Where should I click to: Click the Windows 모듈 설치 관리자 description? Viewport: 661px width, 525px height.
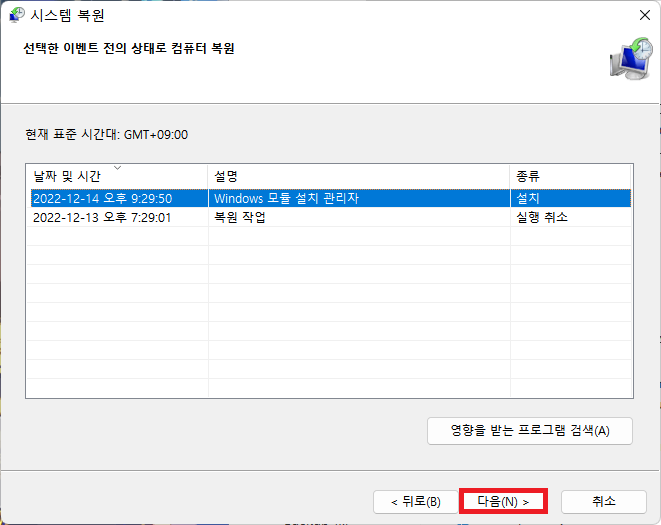[286, 198]
